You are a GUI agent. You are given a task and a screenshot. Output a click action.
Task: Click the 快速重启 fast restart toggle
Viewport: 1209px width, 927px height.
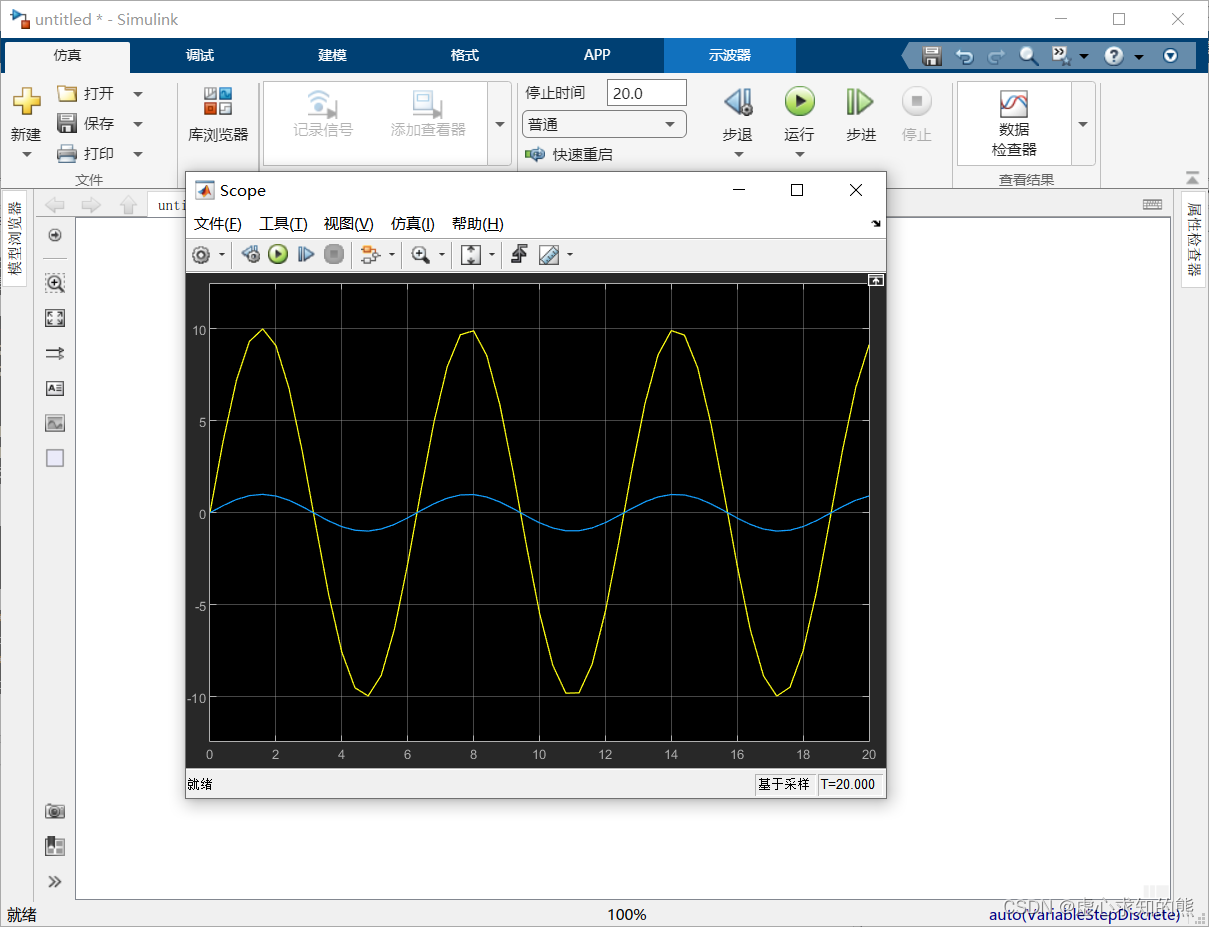pos(569,155)
